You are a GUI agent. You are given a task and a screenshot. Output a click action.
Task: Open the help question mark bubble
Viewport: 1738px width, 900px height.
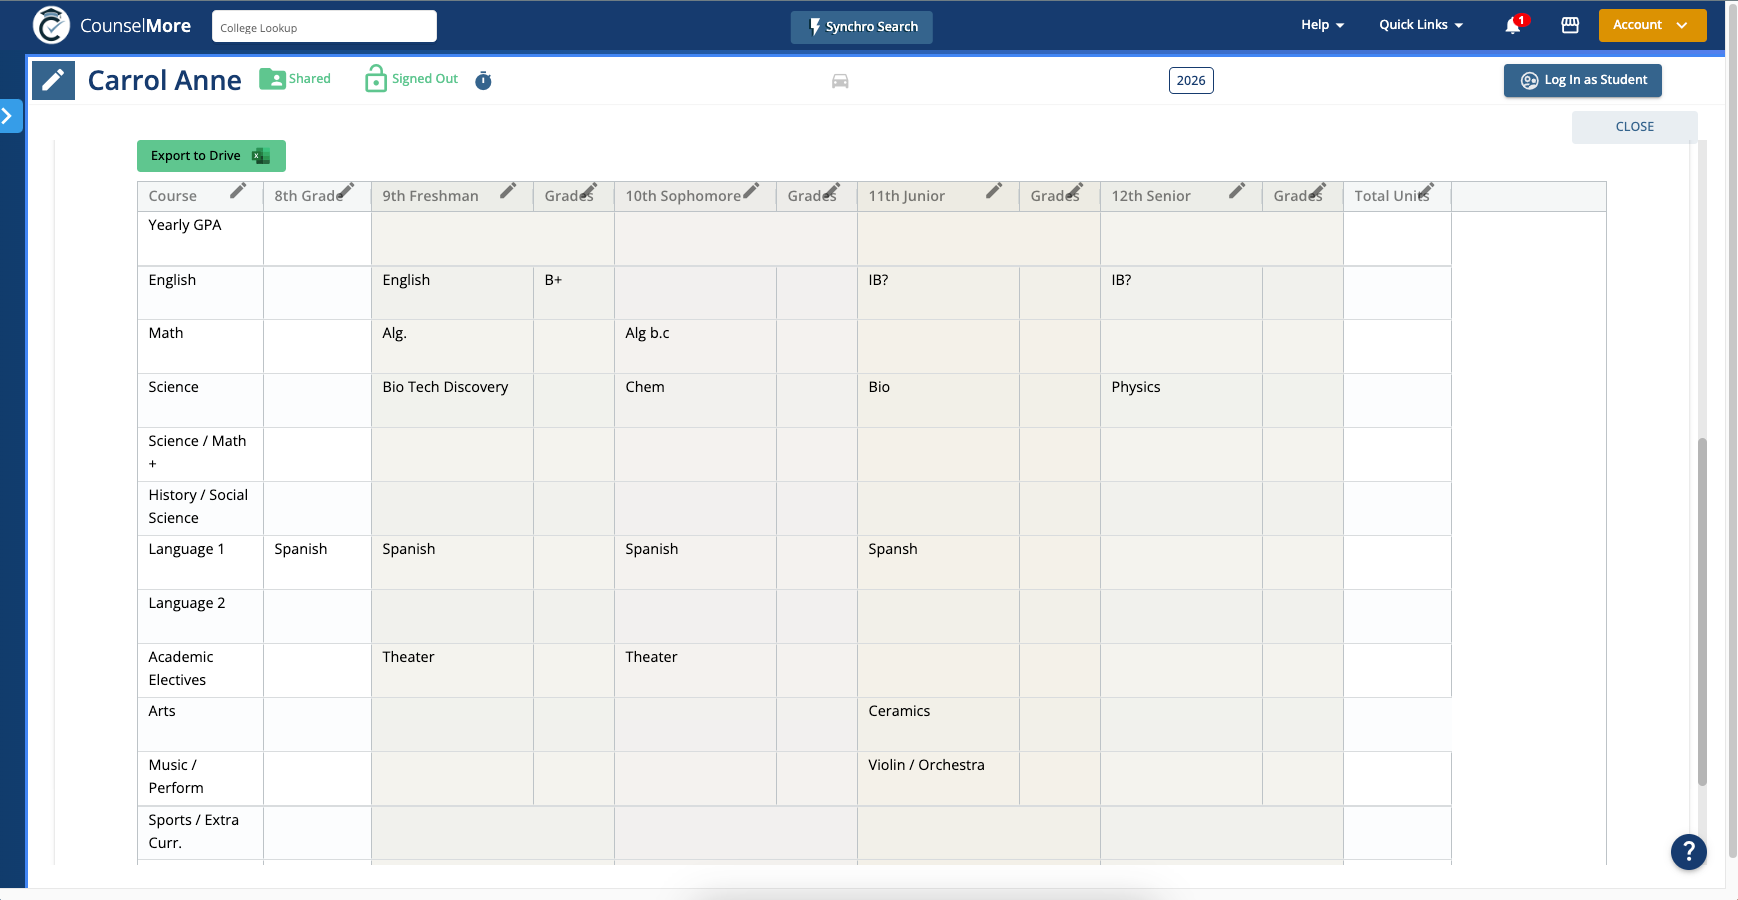pyautogui.click(x=1688, y=851)
